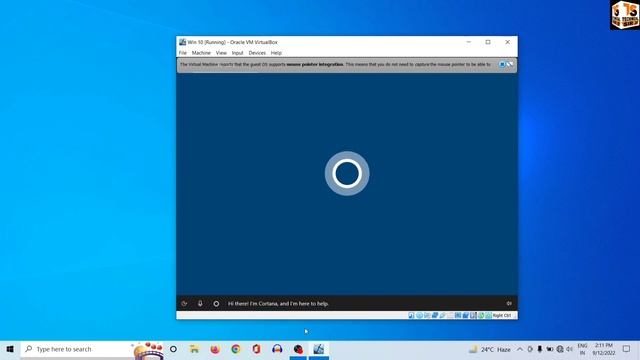
Task: Open network settings from the tray globe
Action: 560,349
